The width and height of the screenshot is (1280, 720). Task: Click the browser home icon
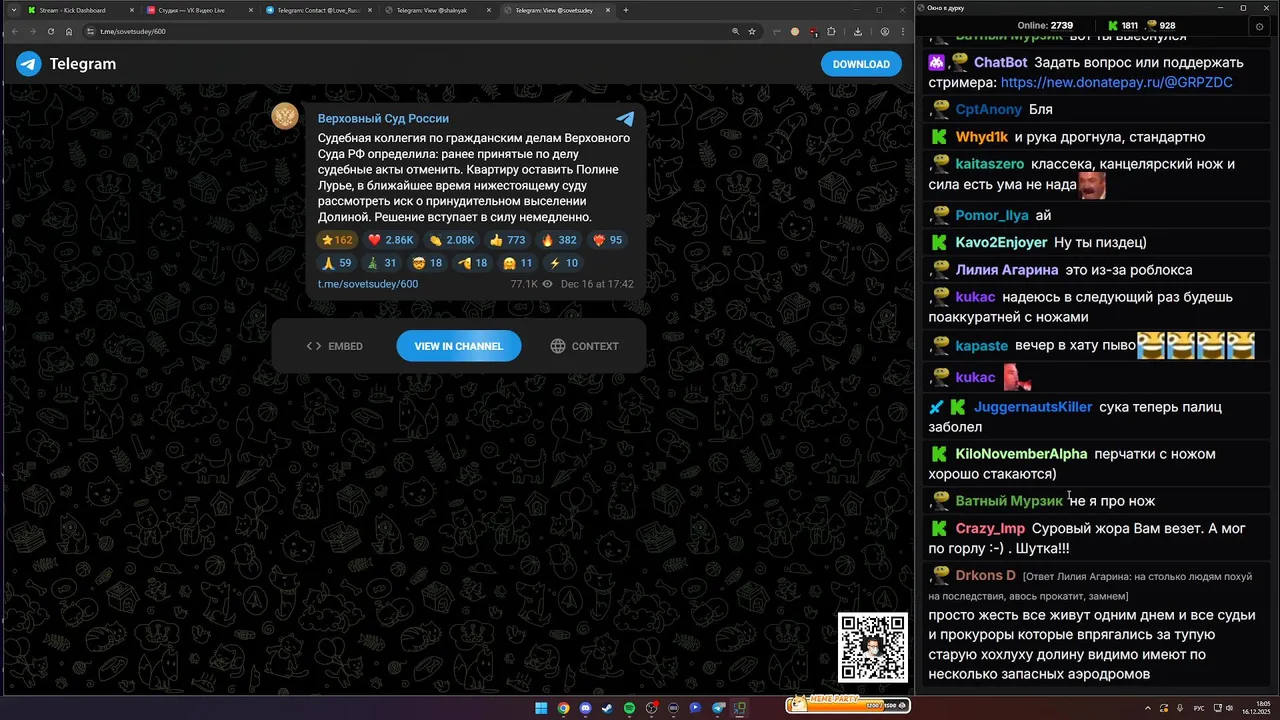69,31
